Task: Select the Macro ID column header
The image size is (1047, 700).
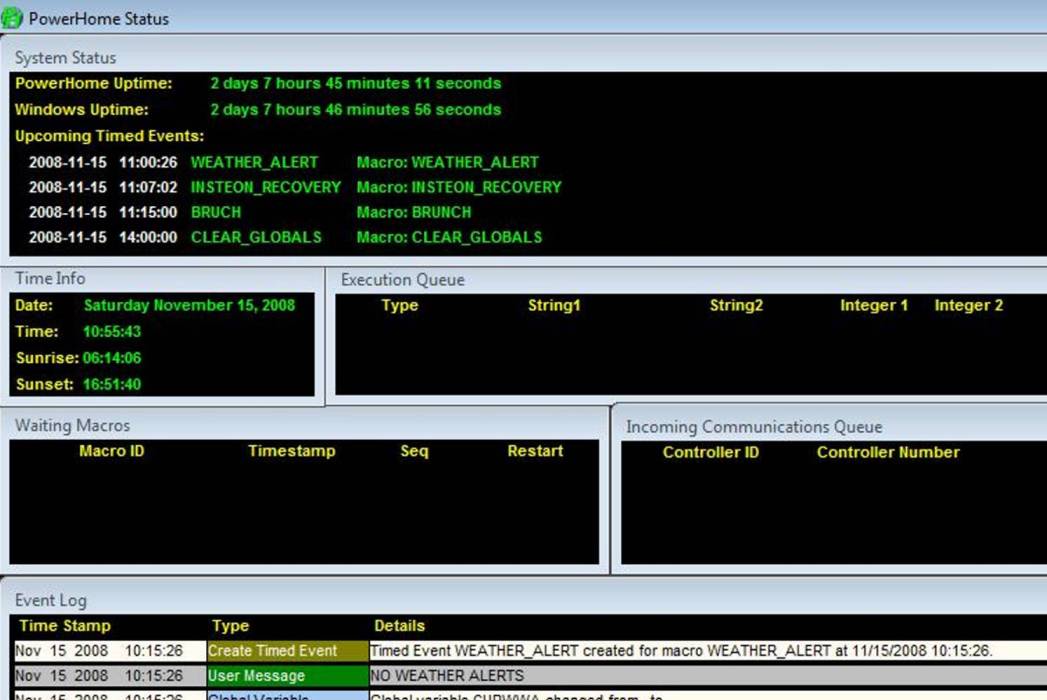Action: 112,452
